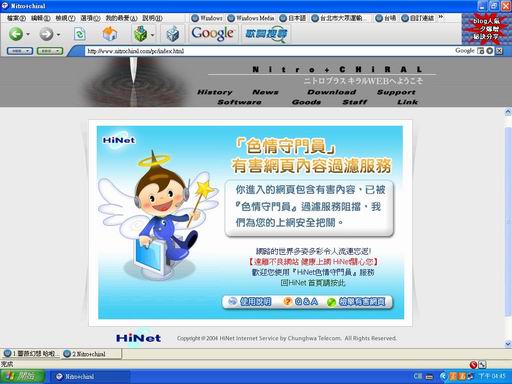Expand the links bar overflow chevron
The image size is (512, 384).
click(x=441, y=17)
